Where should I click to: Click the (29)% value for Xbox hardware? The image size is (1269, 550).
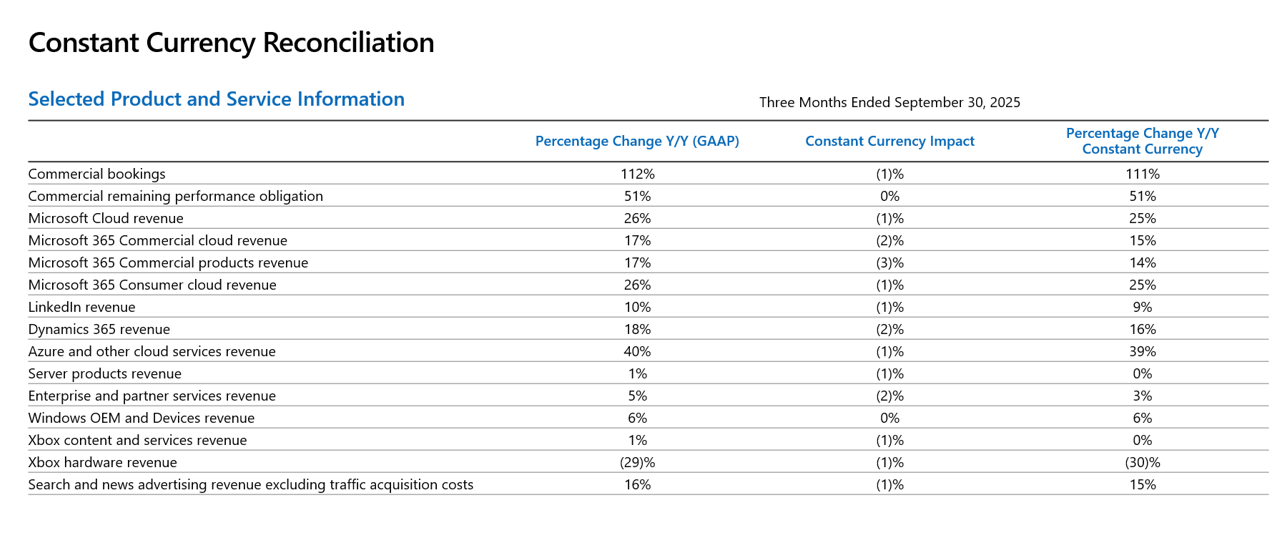637,462
